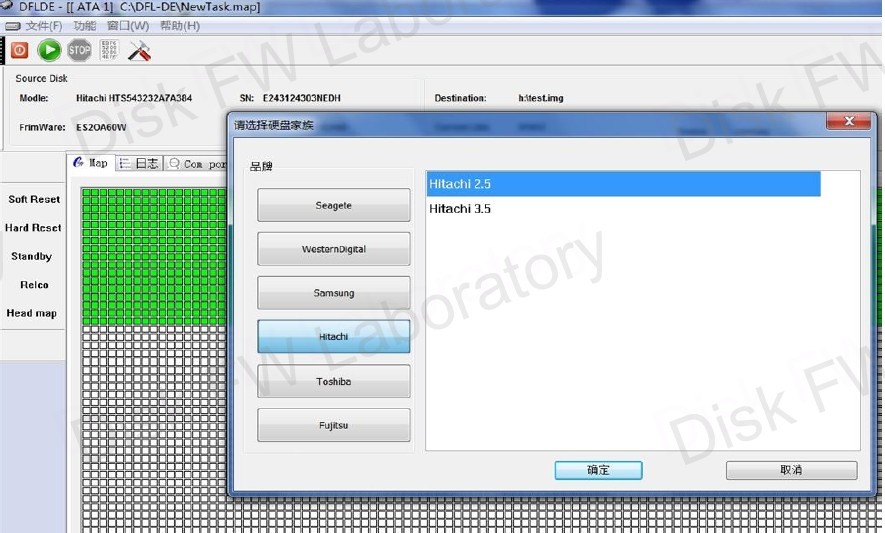Select the Seagate brand button
Viewport: 885px width, 533px height.
tap(334, 205)
